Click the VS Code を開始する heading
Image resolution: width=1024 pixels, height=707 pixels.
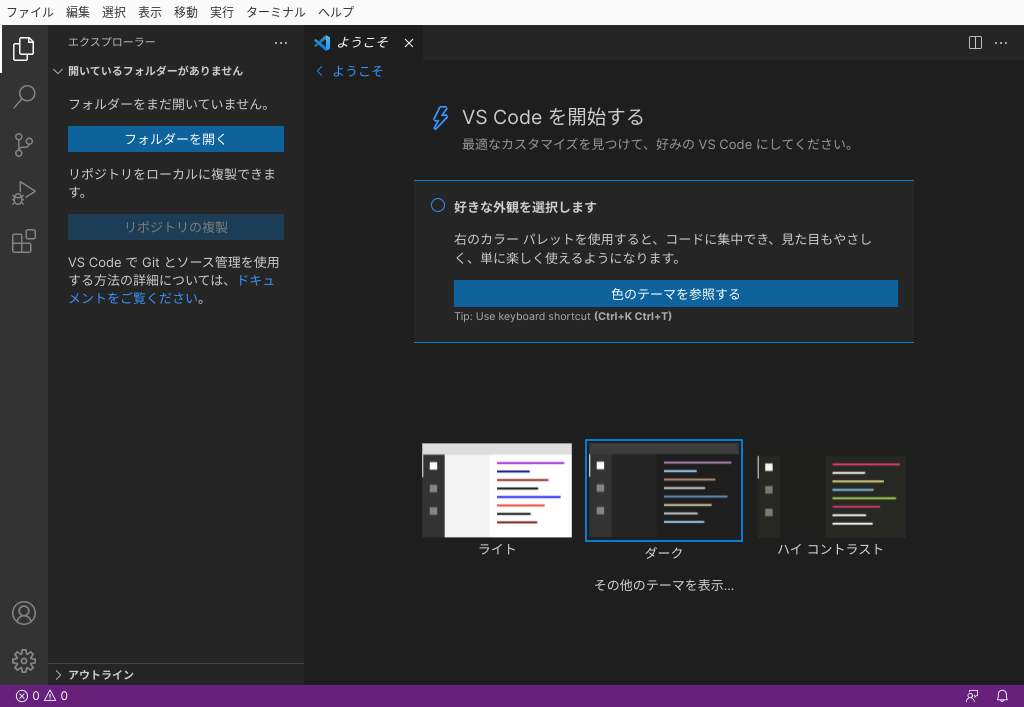point(552,117)
